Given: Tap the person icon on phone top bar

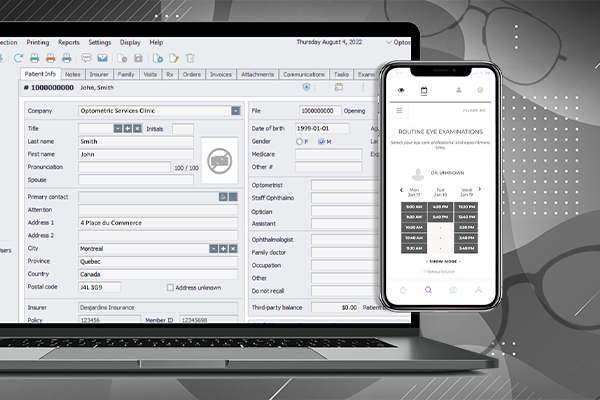Looking at the screenshot, I should tap(458, 90).
